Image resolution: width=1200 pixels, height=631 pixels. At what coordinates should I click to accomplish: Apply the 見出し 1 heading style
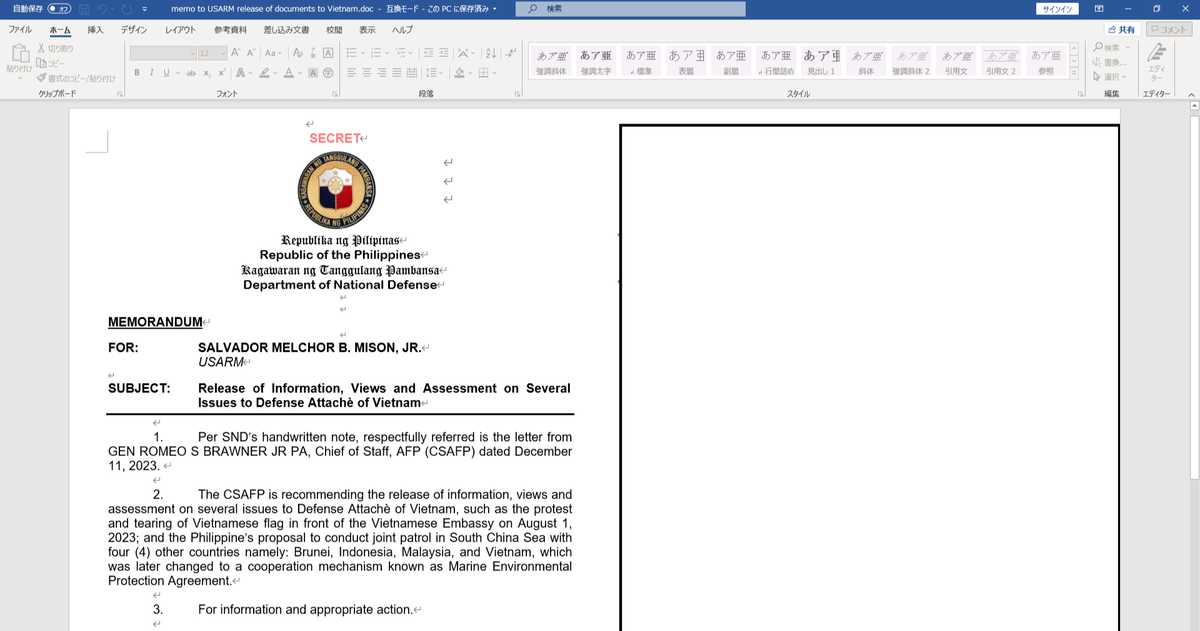pos(822,62)
